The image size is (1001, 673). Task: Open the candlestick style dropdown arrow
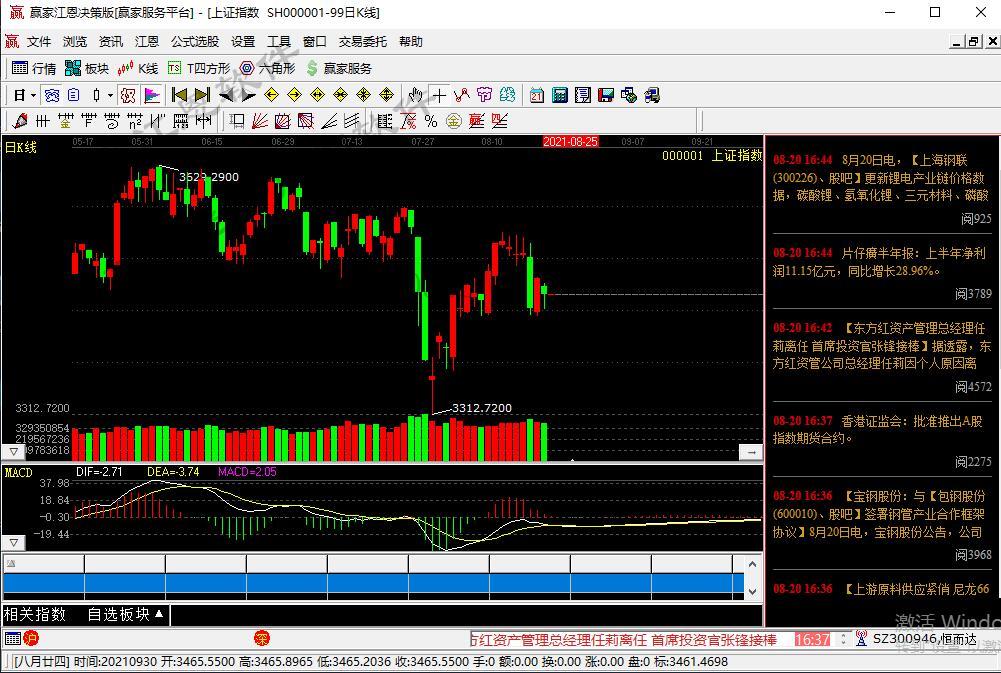pyautogui.click(x=109, y=96)
